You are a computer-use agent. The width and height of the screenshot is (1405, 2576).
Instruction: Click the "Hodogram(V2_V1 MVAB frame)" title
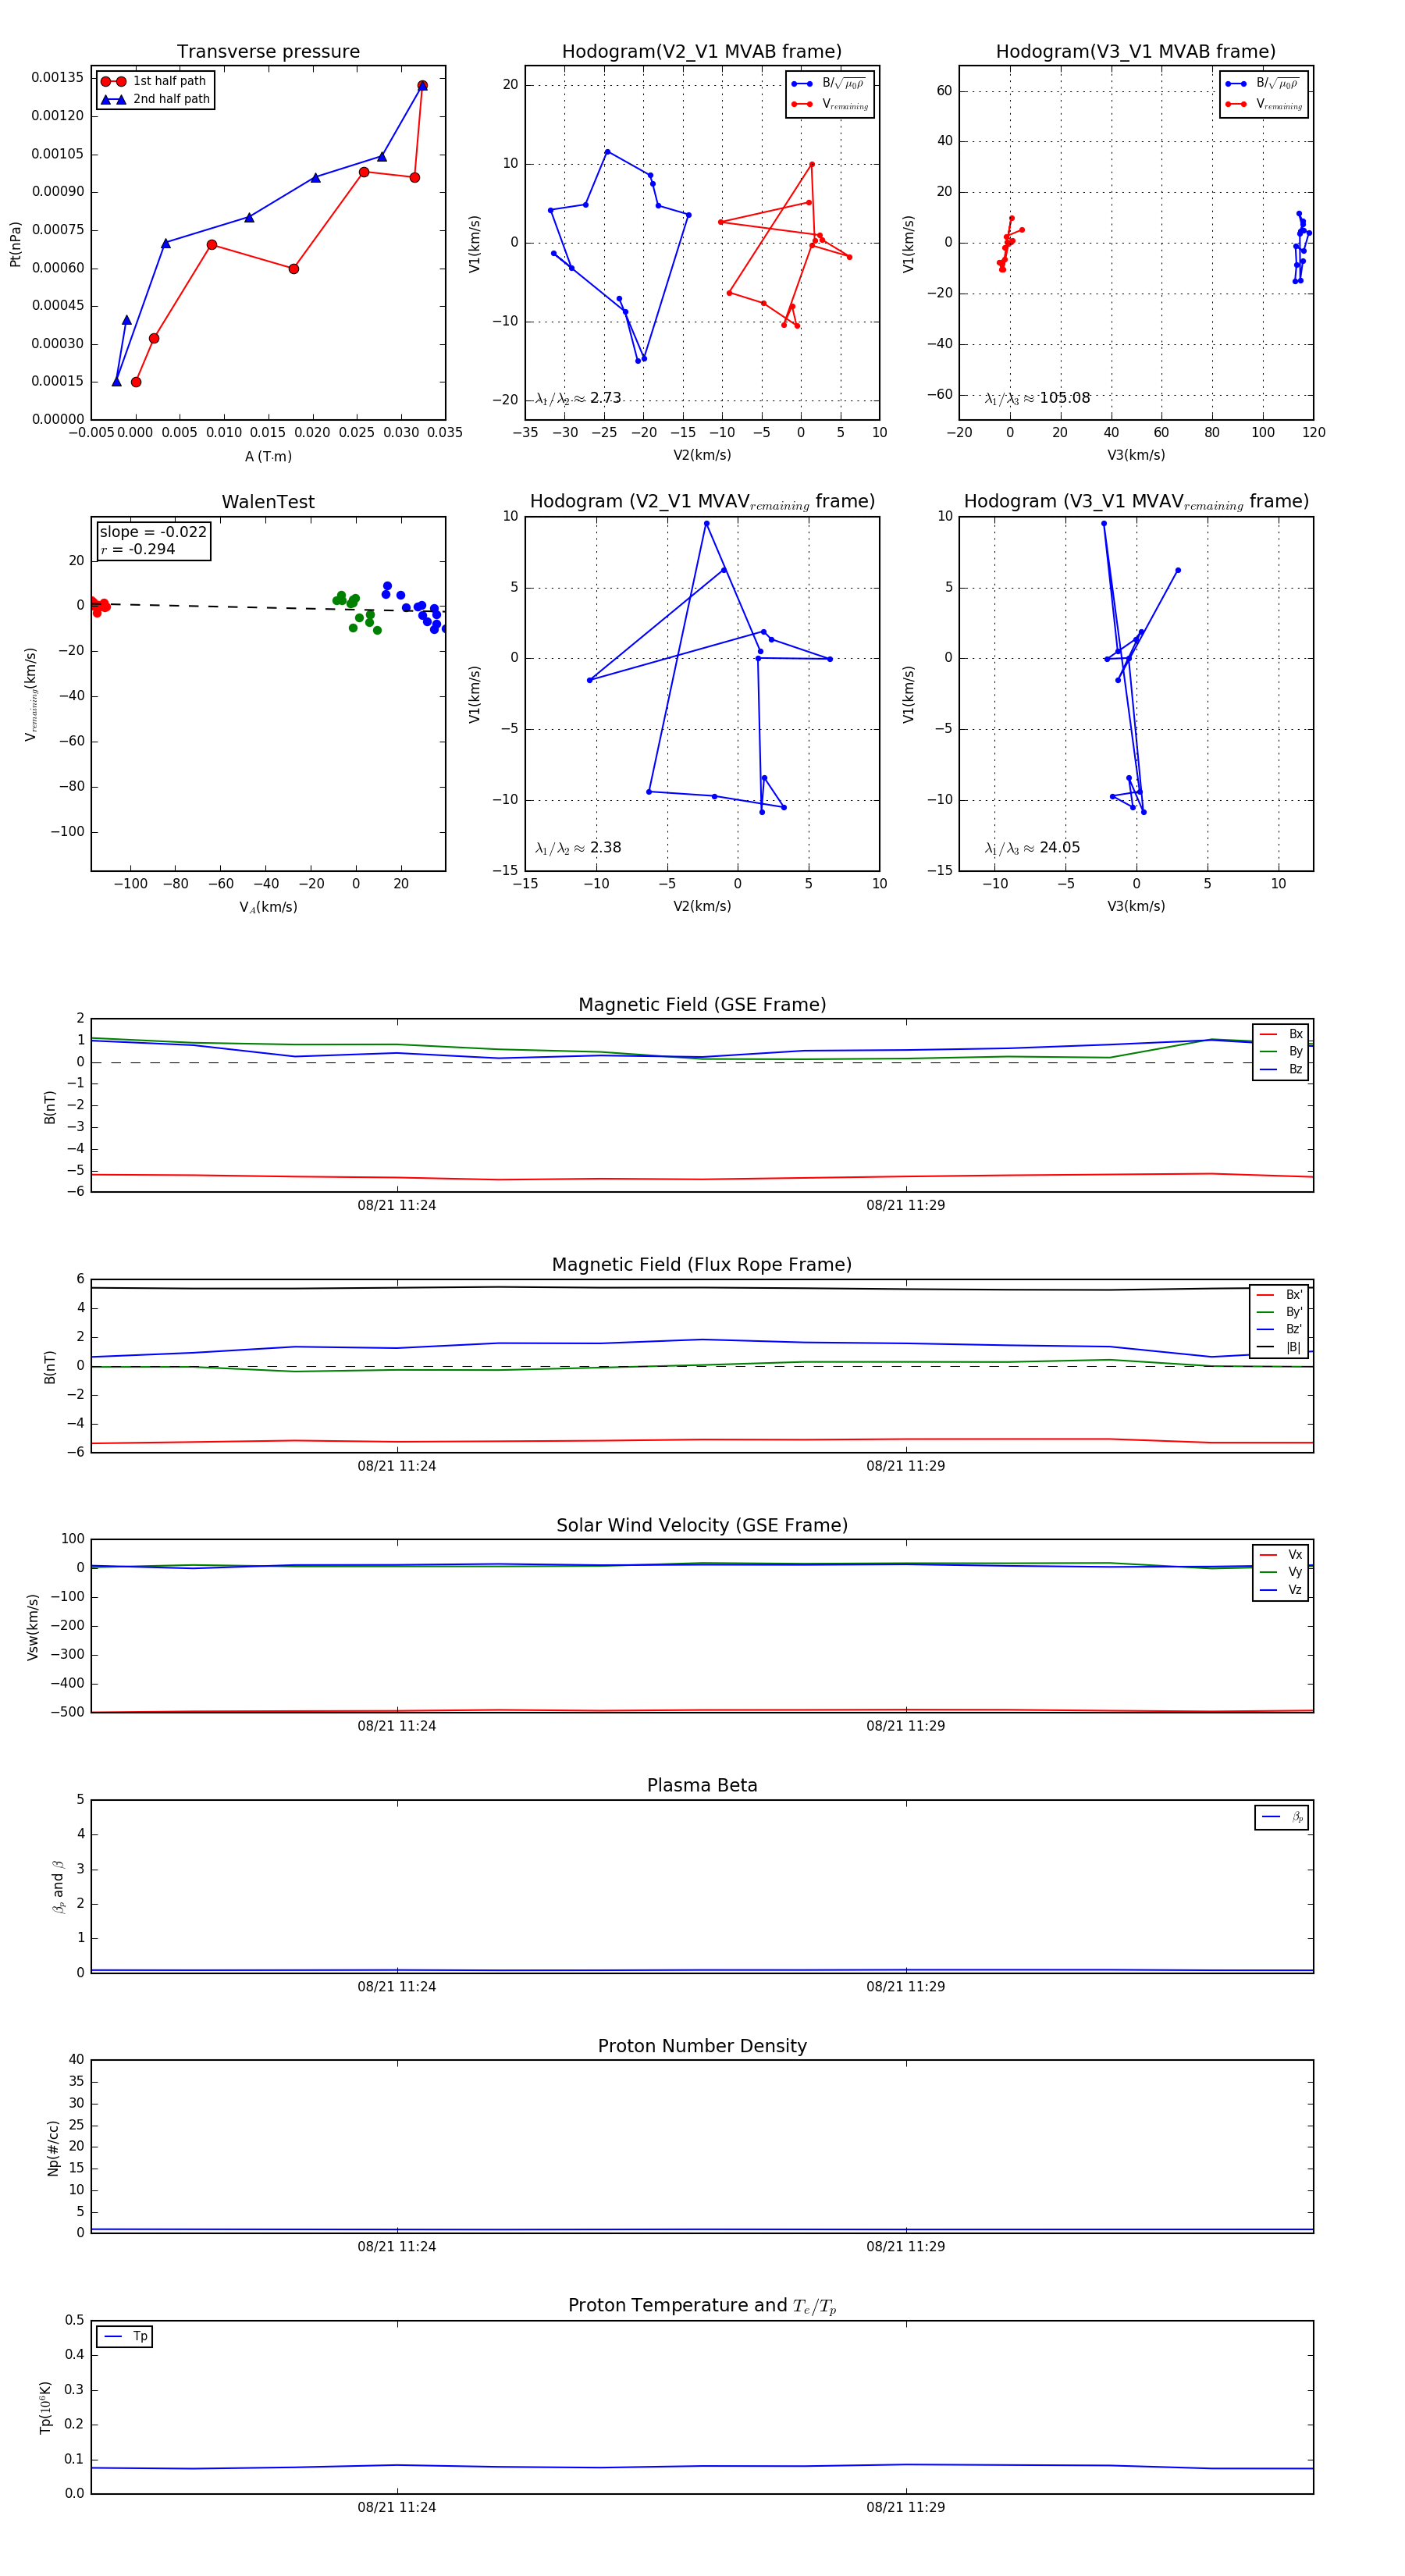pyautogui.click(x=702, y=52)
